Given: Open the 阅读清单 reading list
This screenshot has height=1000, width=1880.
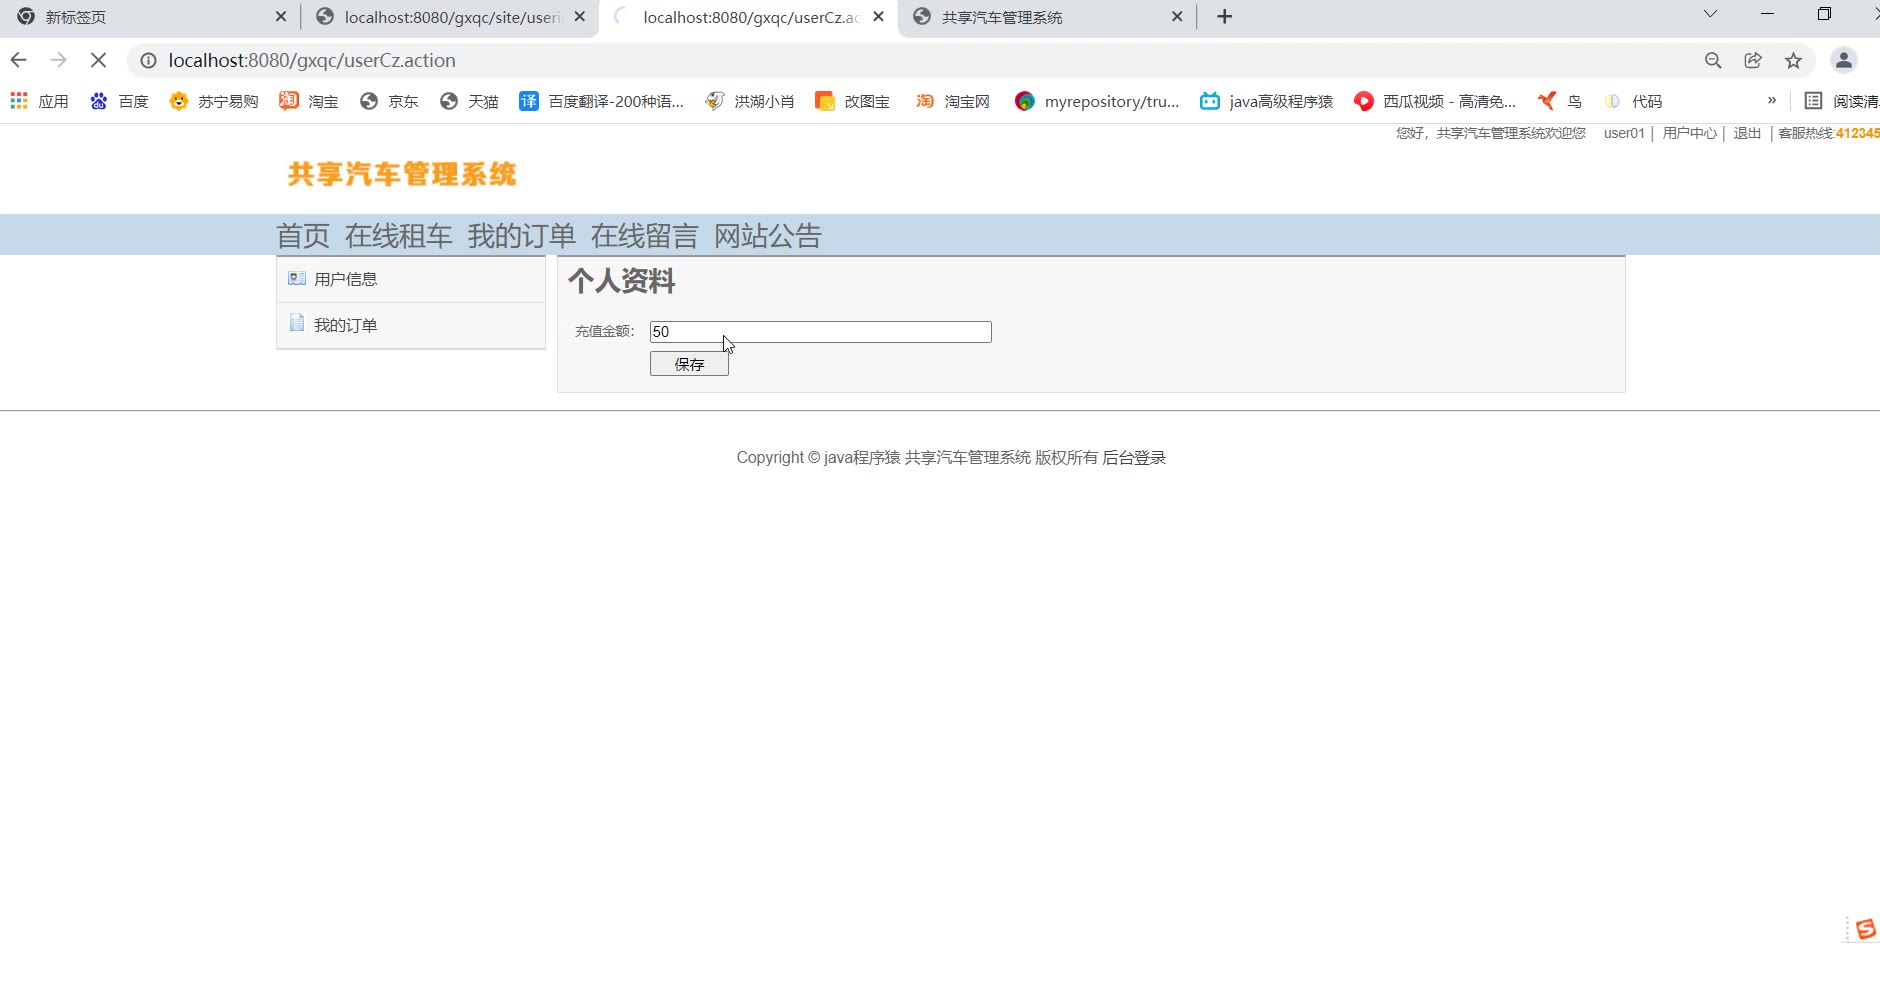Looking at the screenshot, I should pos(1842,101).
